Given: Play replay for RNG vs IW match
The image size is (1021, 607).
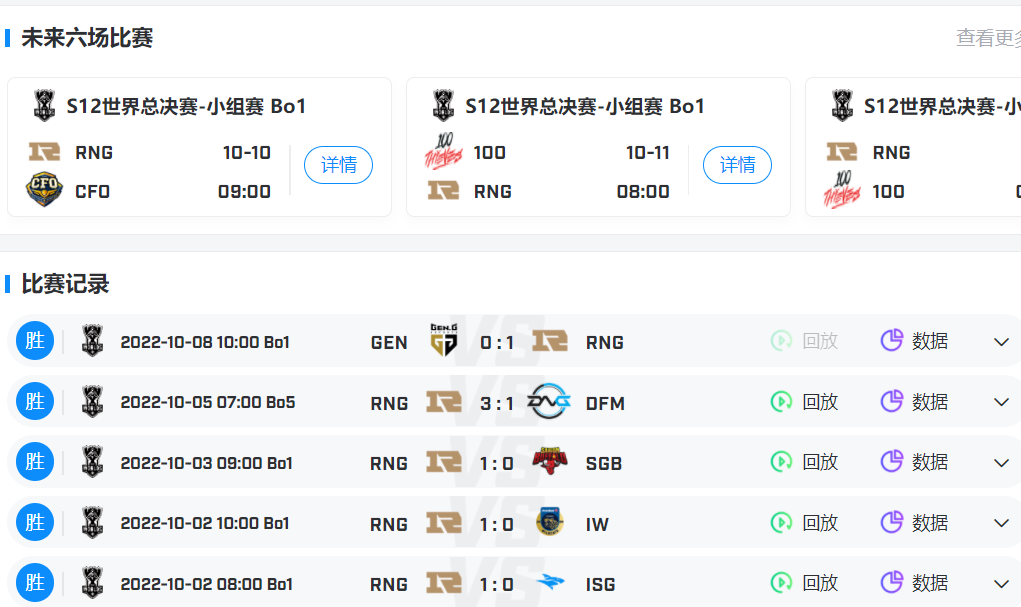Looking at the screenshot, I should [x=781, y=523].
